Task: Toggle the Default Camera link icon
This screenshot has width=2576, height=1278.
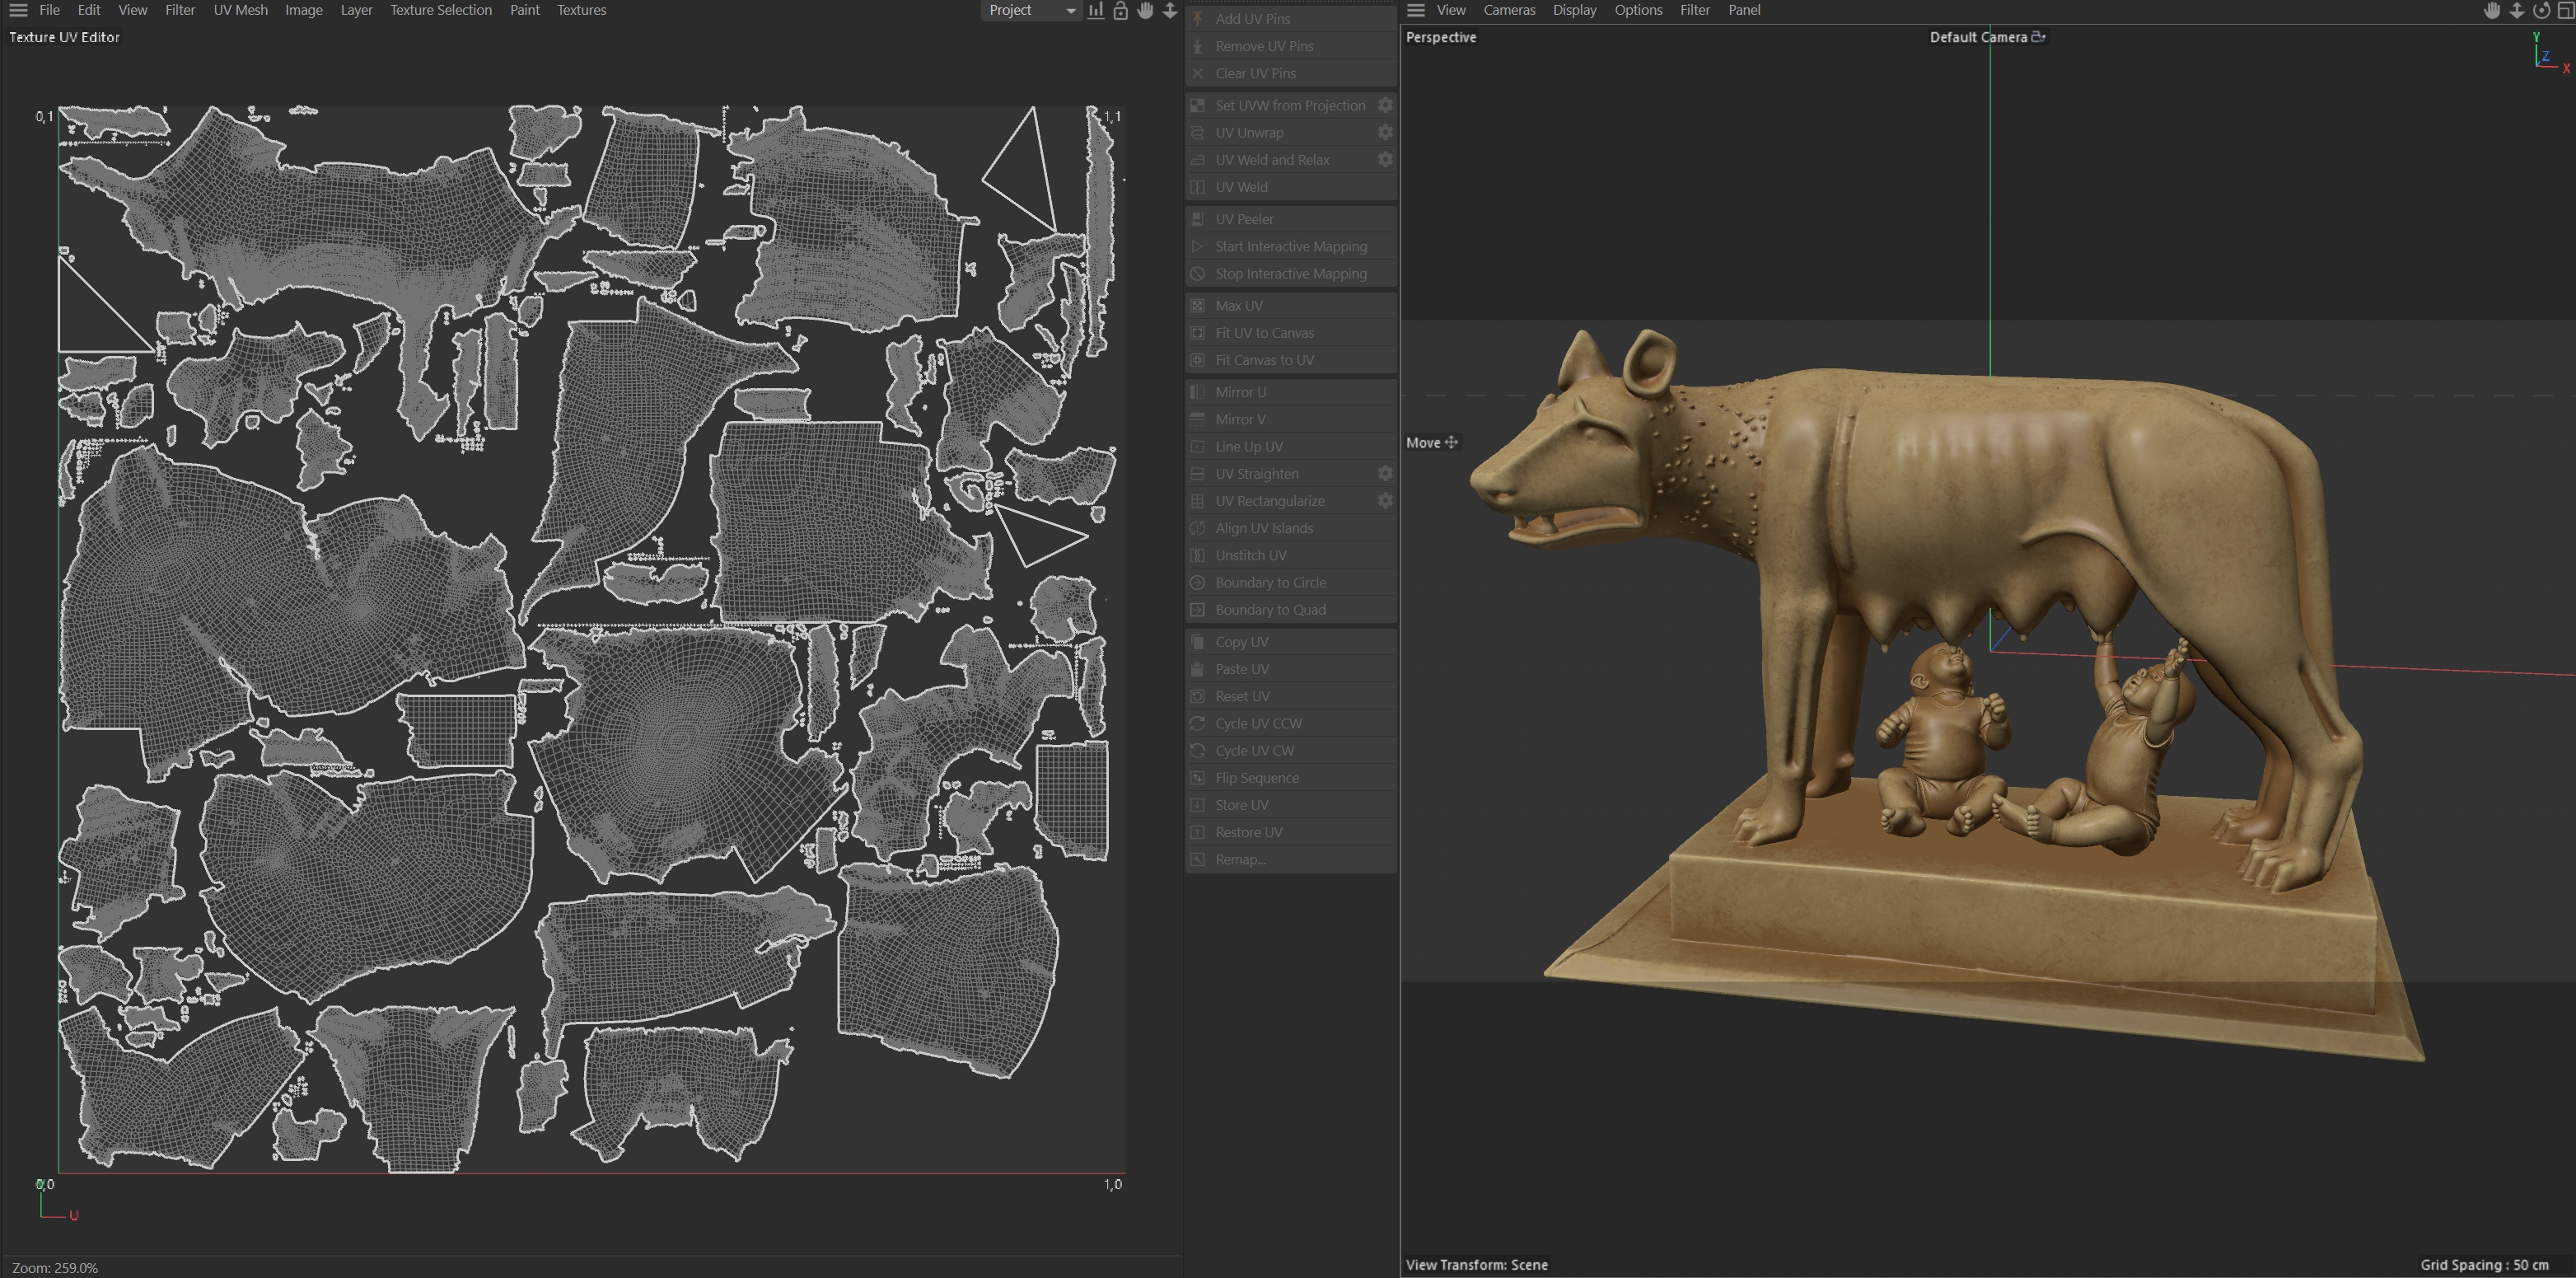Action: [2038, 37]
